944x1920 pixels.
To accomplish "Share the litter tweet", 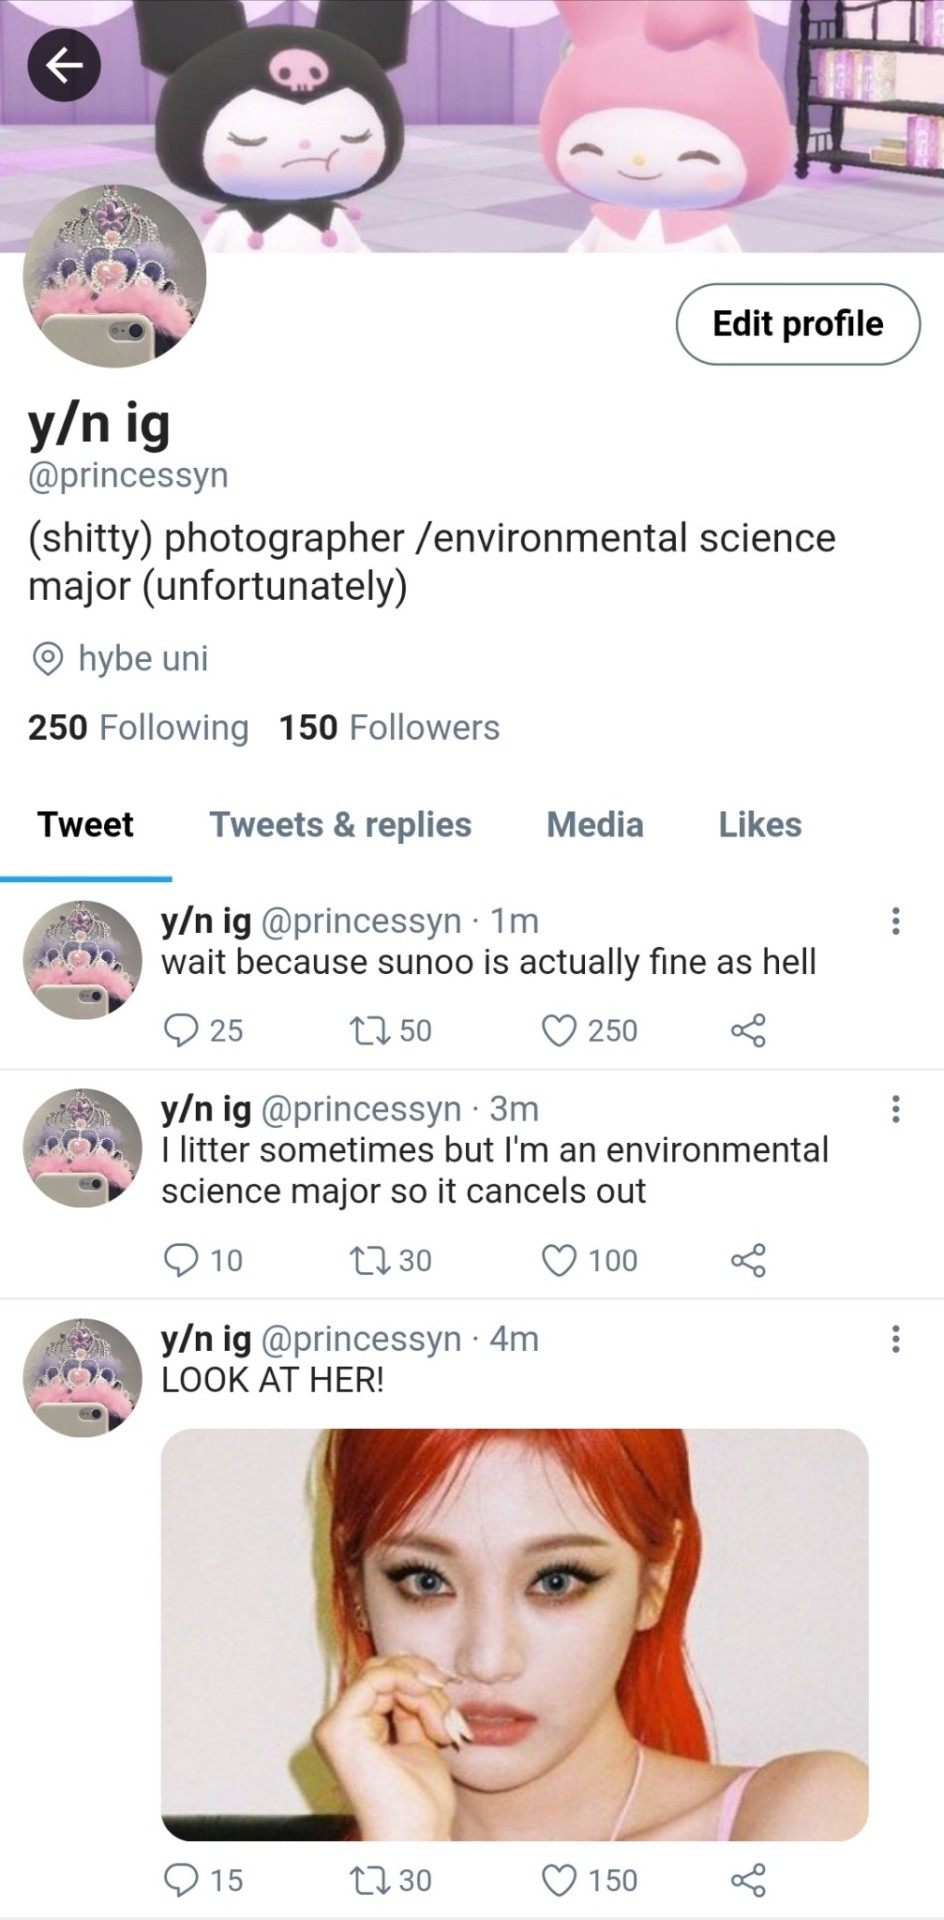I will 748,1260.
